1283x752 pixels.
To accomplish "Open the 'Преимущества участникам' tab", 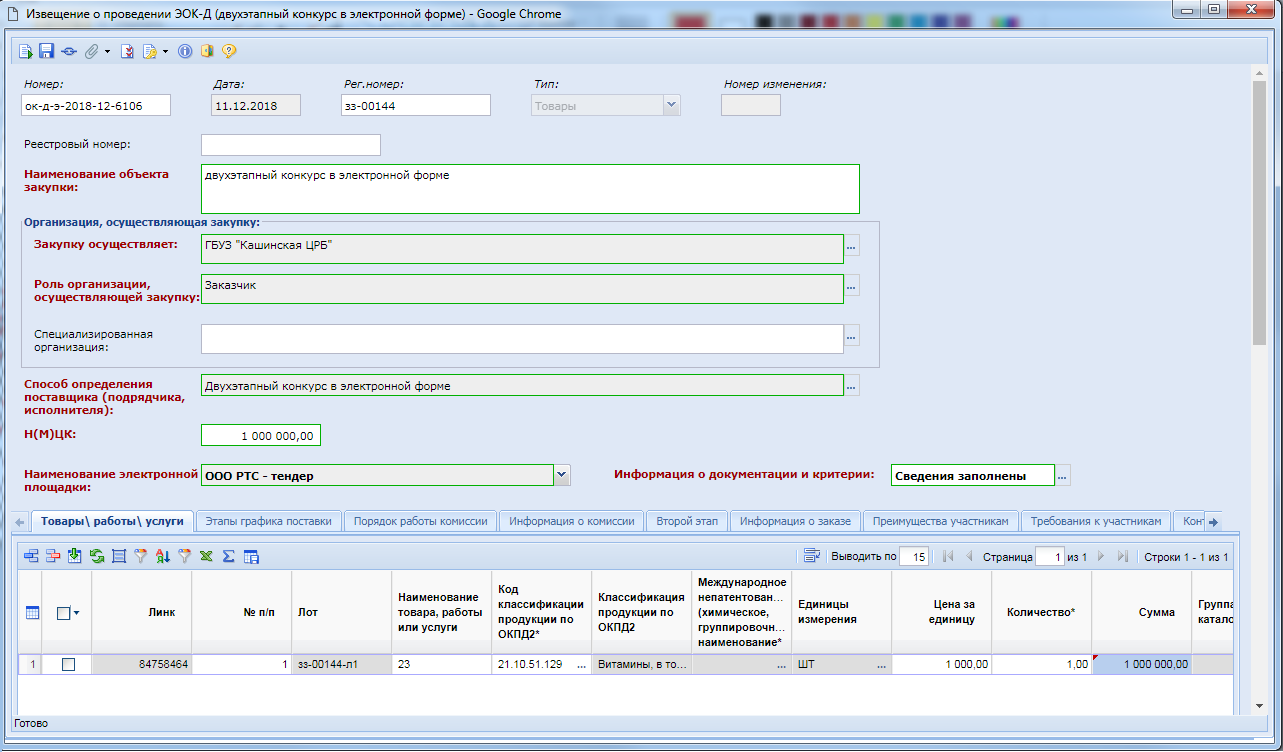I will [941, 521].
